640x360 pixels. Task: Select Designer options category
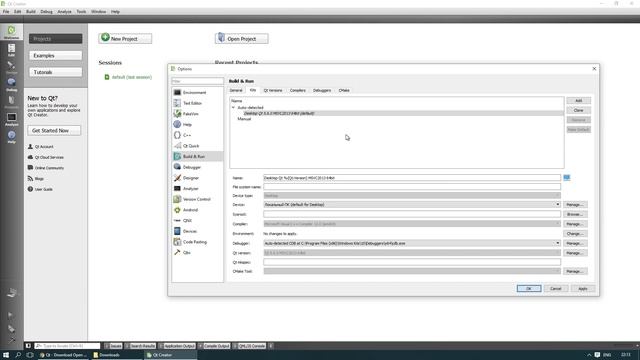pos(198,178)
